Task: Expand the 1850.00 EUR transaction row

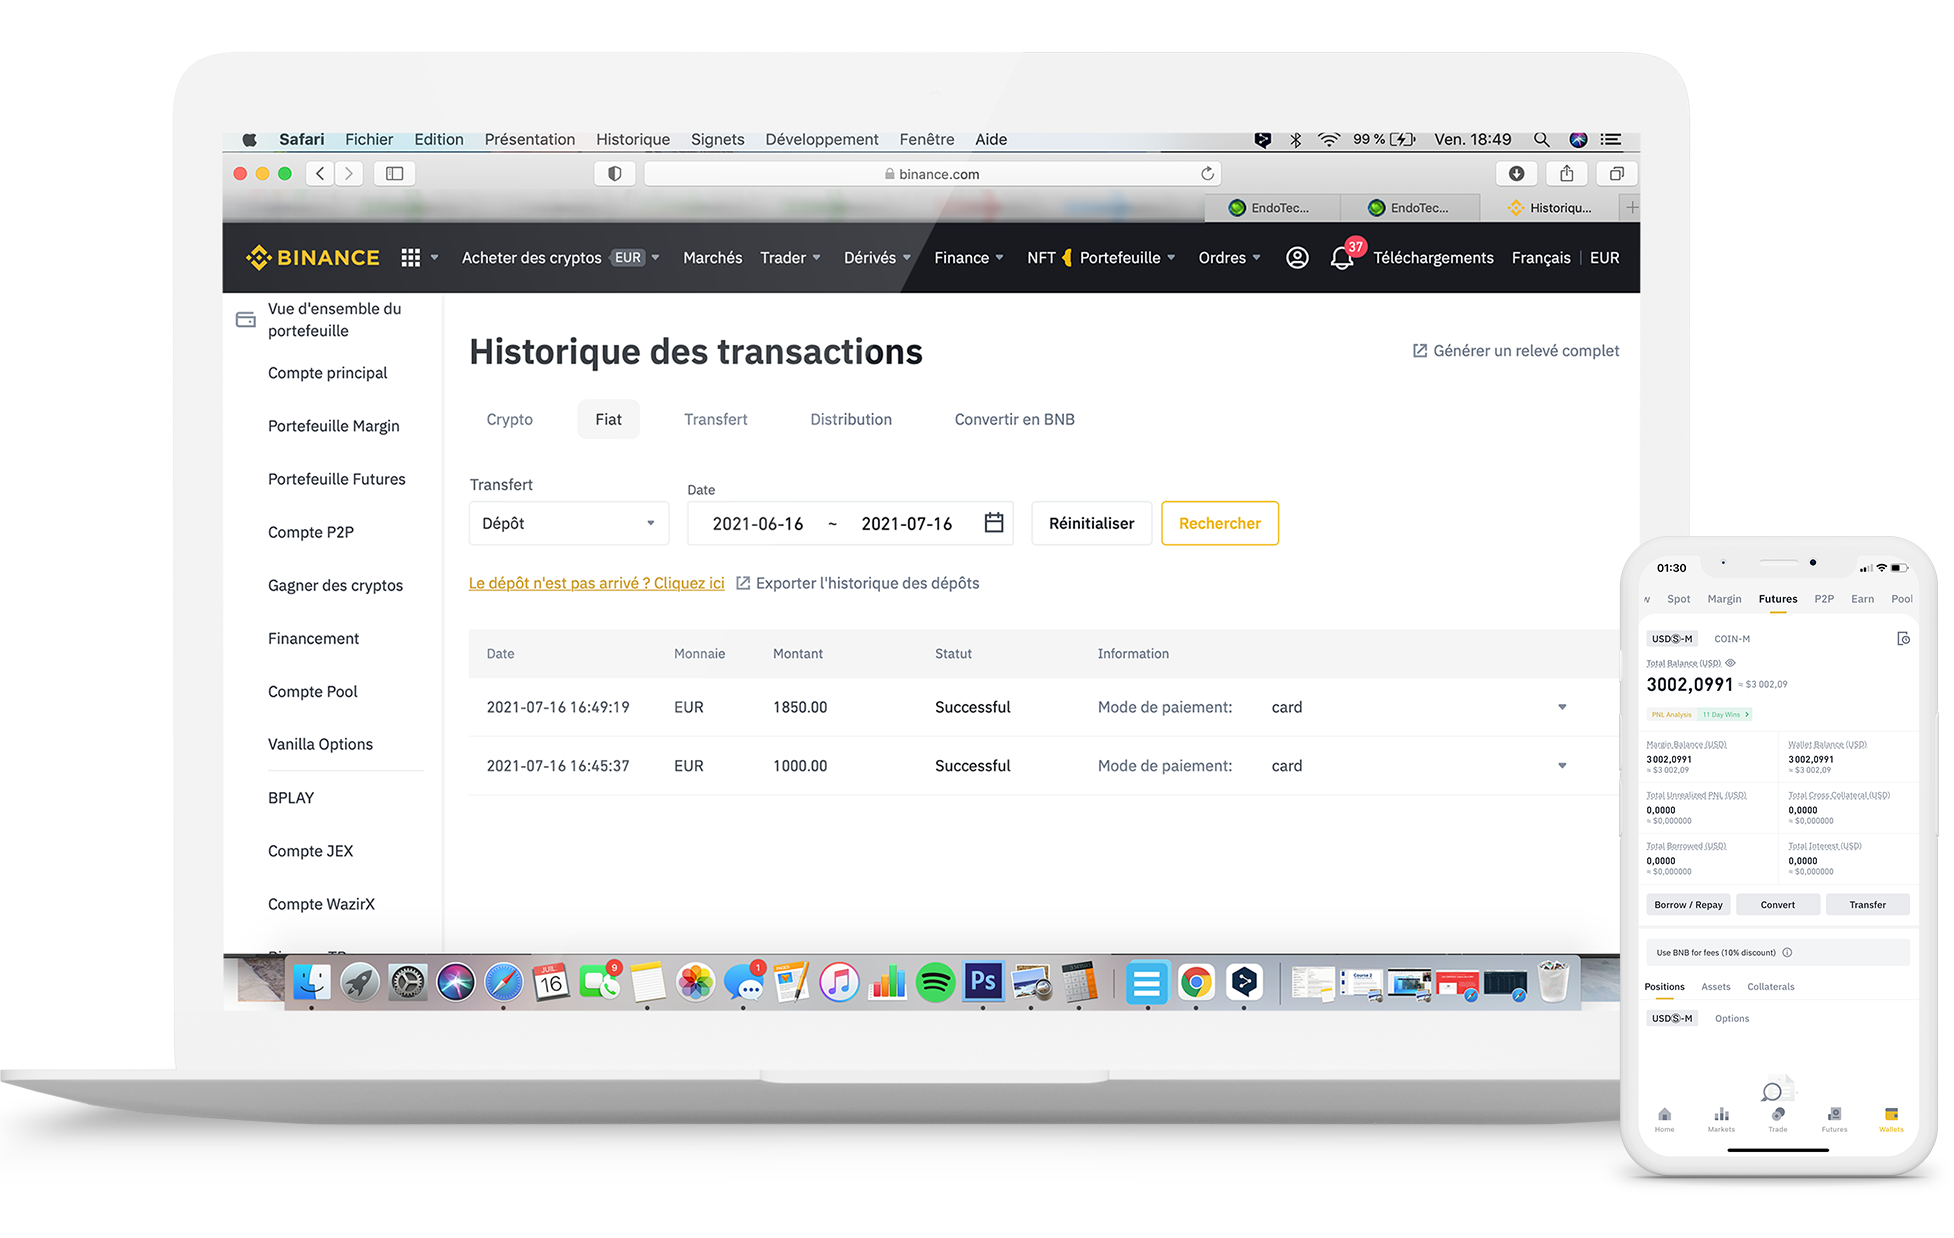Action: pyautogui.click(x=1561, y=707)
